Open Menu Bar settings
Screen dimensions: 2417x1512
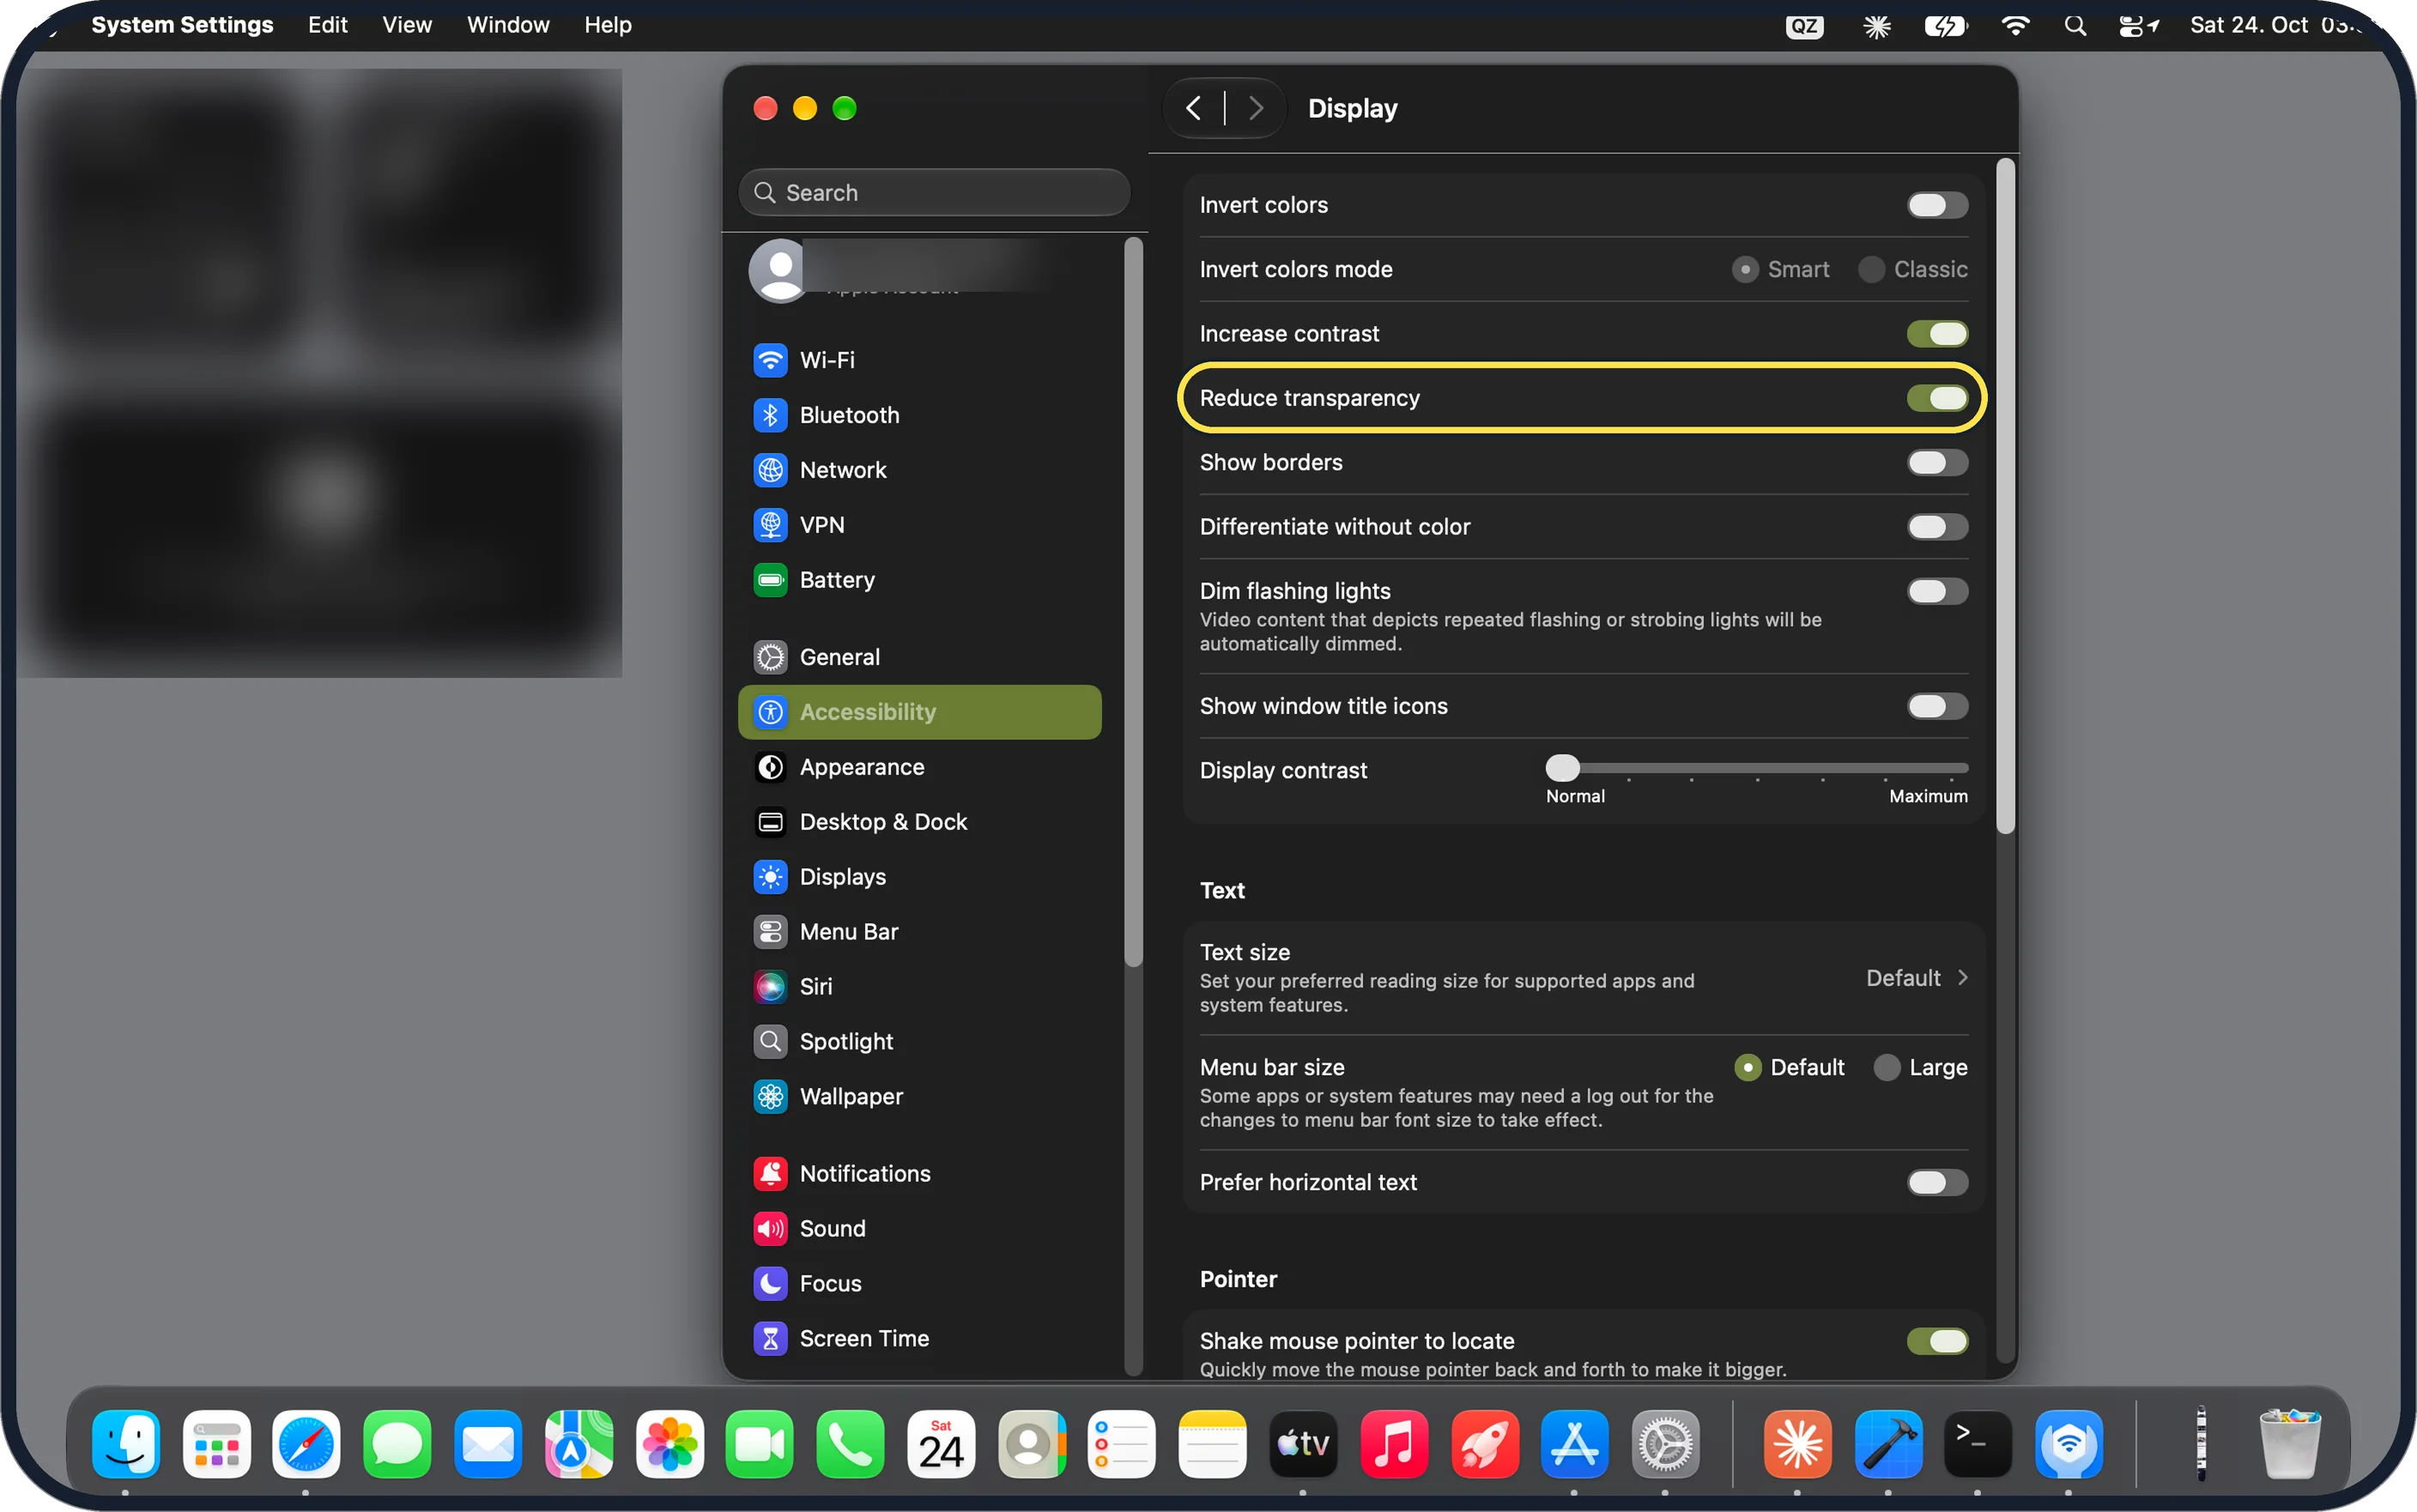point(919,932)
